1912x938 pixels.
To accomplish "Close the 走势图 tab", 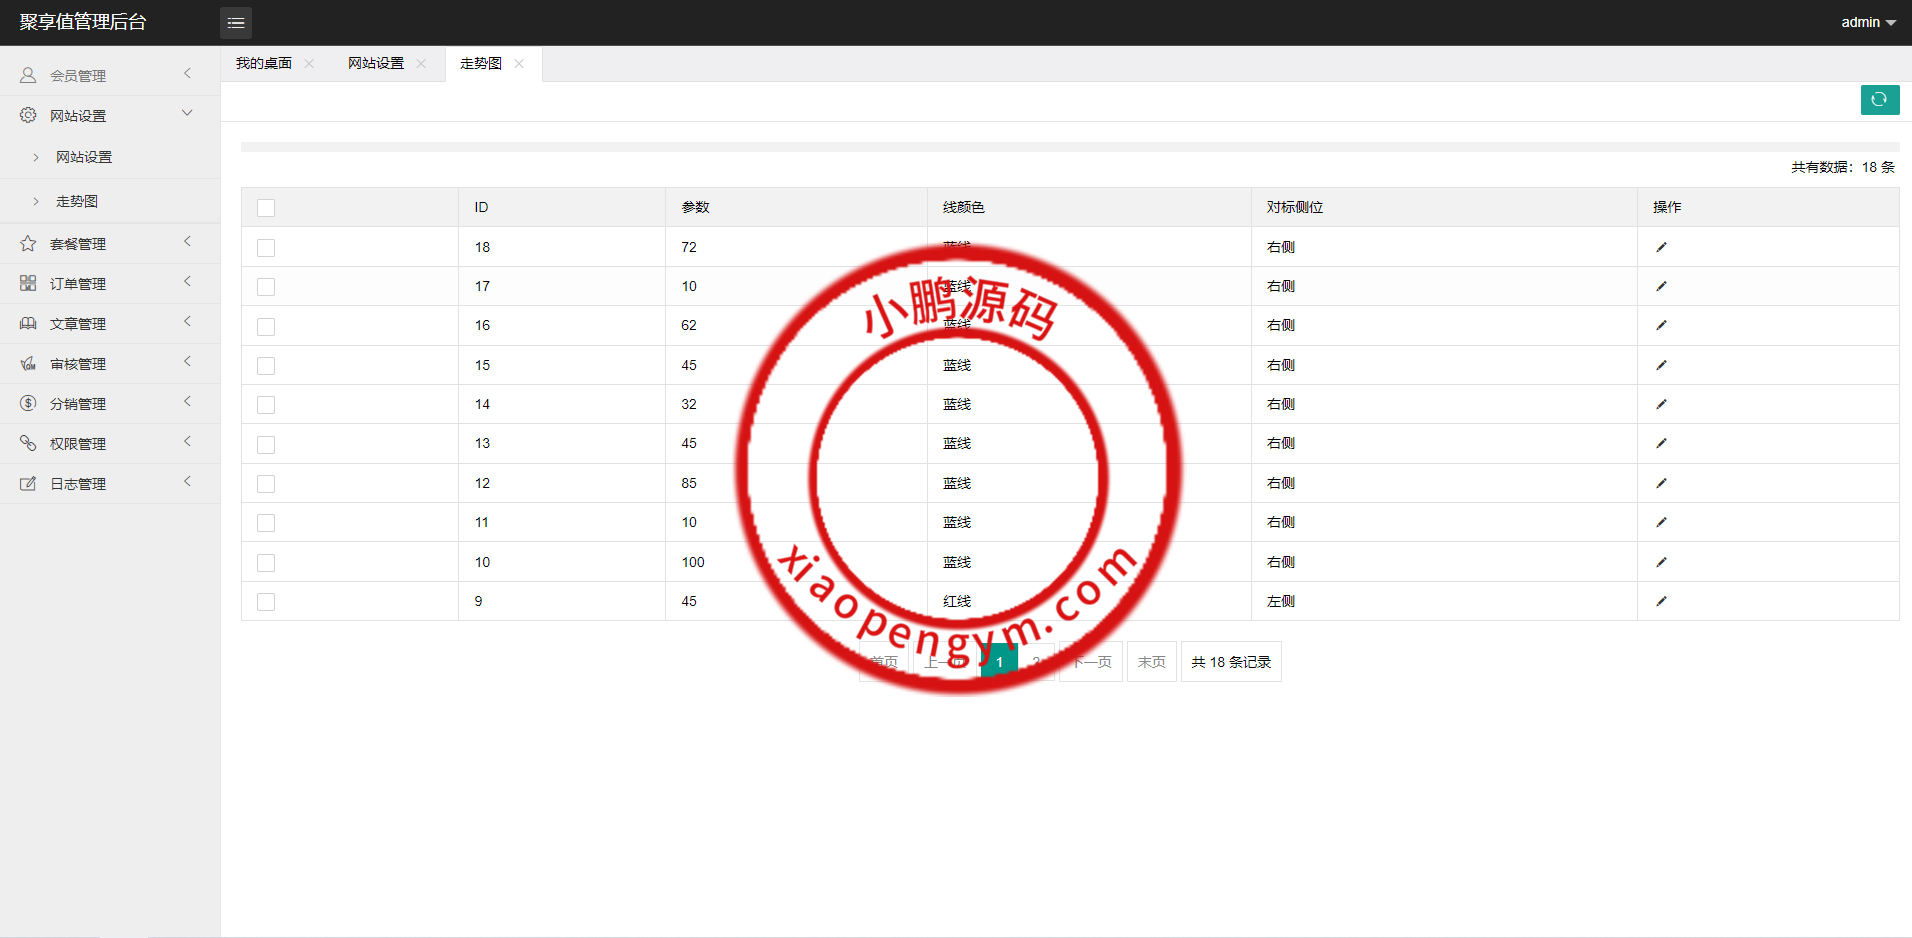I will tap(519, 64).
